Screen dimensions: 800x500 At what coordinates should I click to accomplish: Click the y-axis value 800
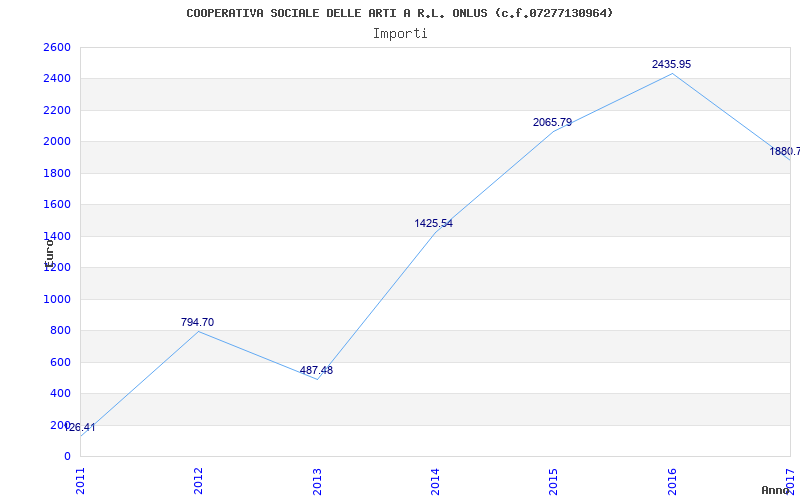pos(61,331)
